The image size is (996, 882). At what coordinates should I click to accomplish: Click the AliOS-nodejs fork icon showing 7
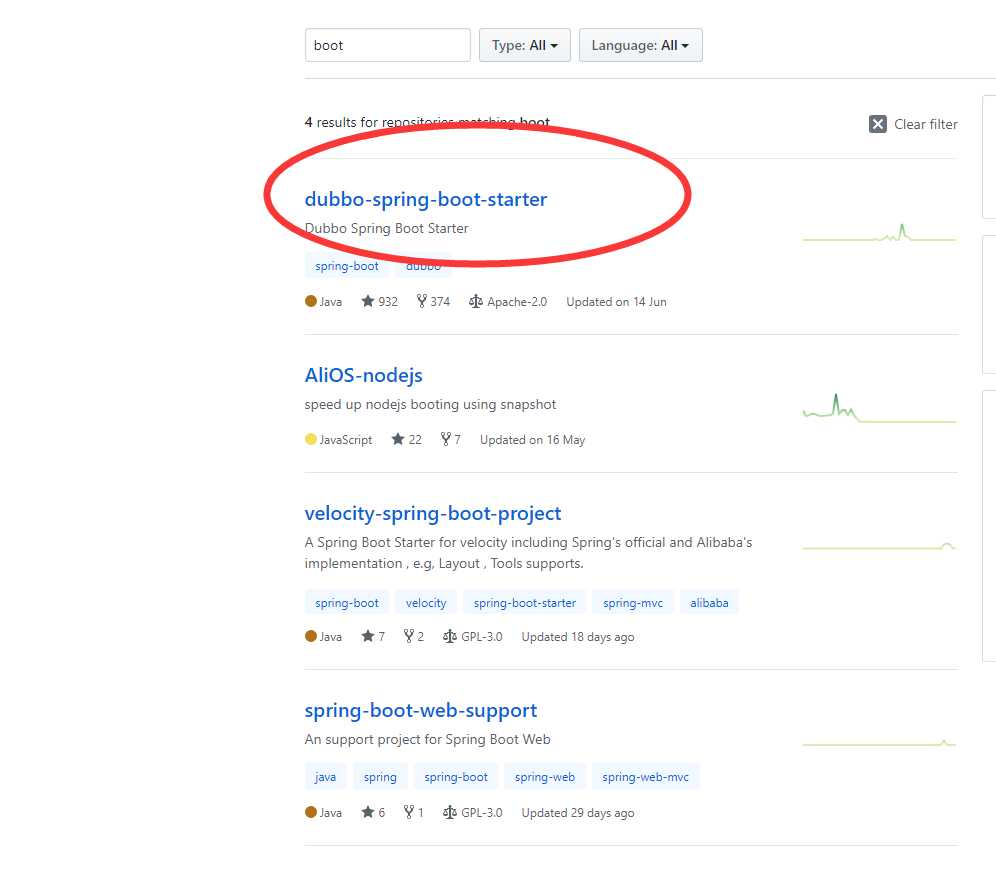tap(446, 439)
